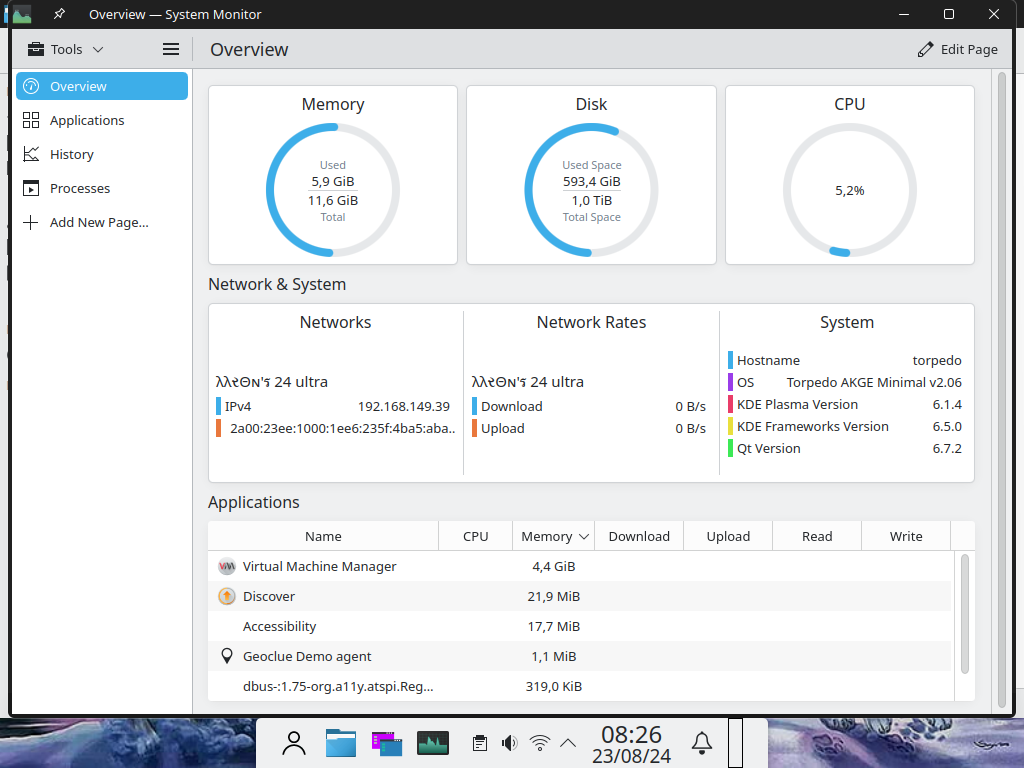Viewport: 1024px width, 768px height.
Task: Click the Upload rate 0 B/s value
Action: click(690, 428)
